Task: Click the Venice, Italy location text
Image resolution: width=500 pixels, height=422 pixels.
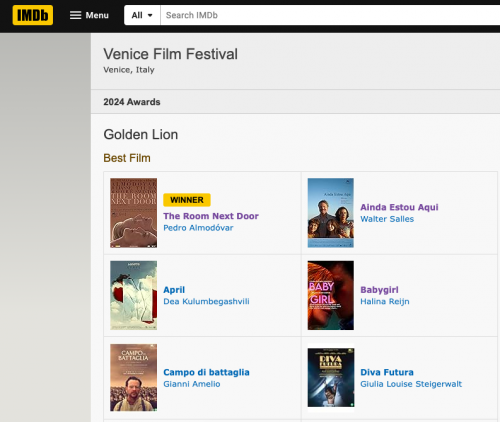Action: (129, 70)
